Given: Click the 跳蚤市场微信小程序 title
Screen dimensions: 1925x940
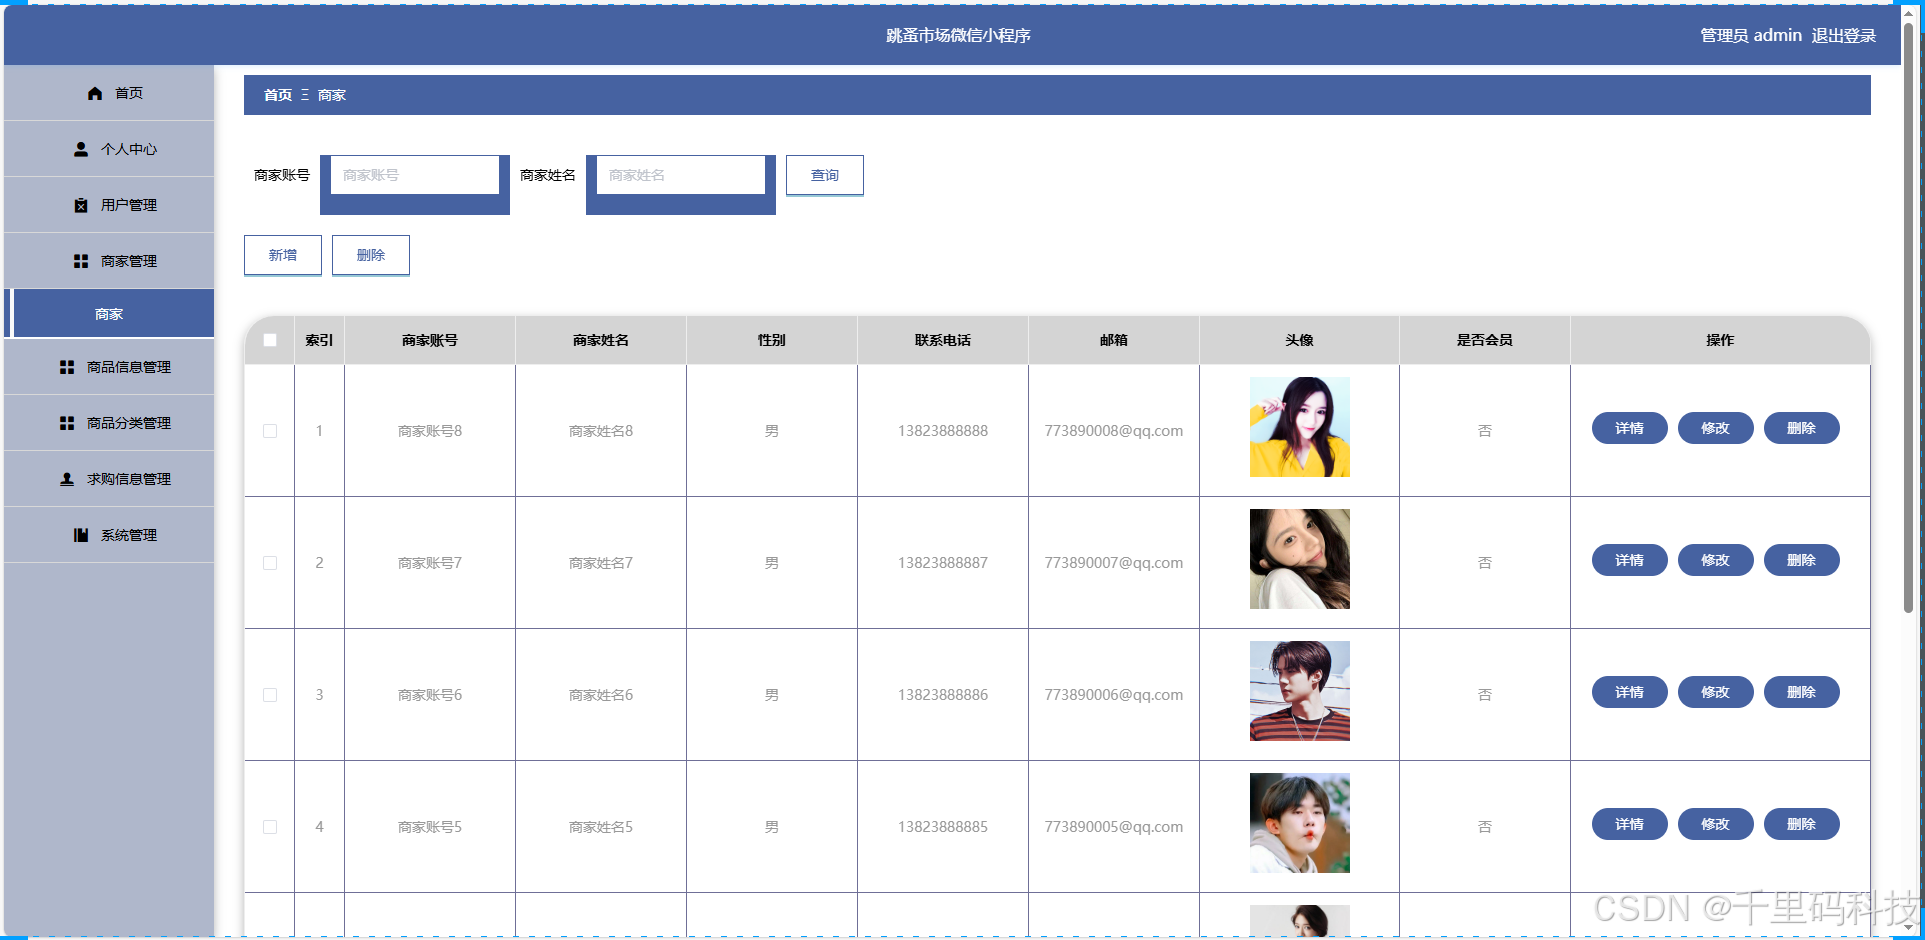Looking at the screenshot, I should pos(958,36).
